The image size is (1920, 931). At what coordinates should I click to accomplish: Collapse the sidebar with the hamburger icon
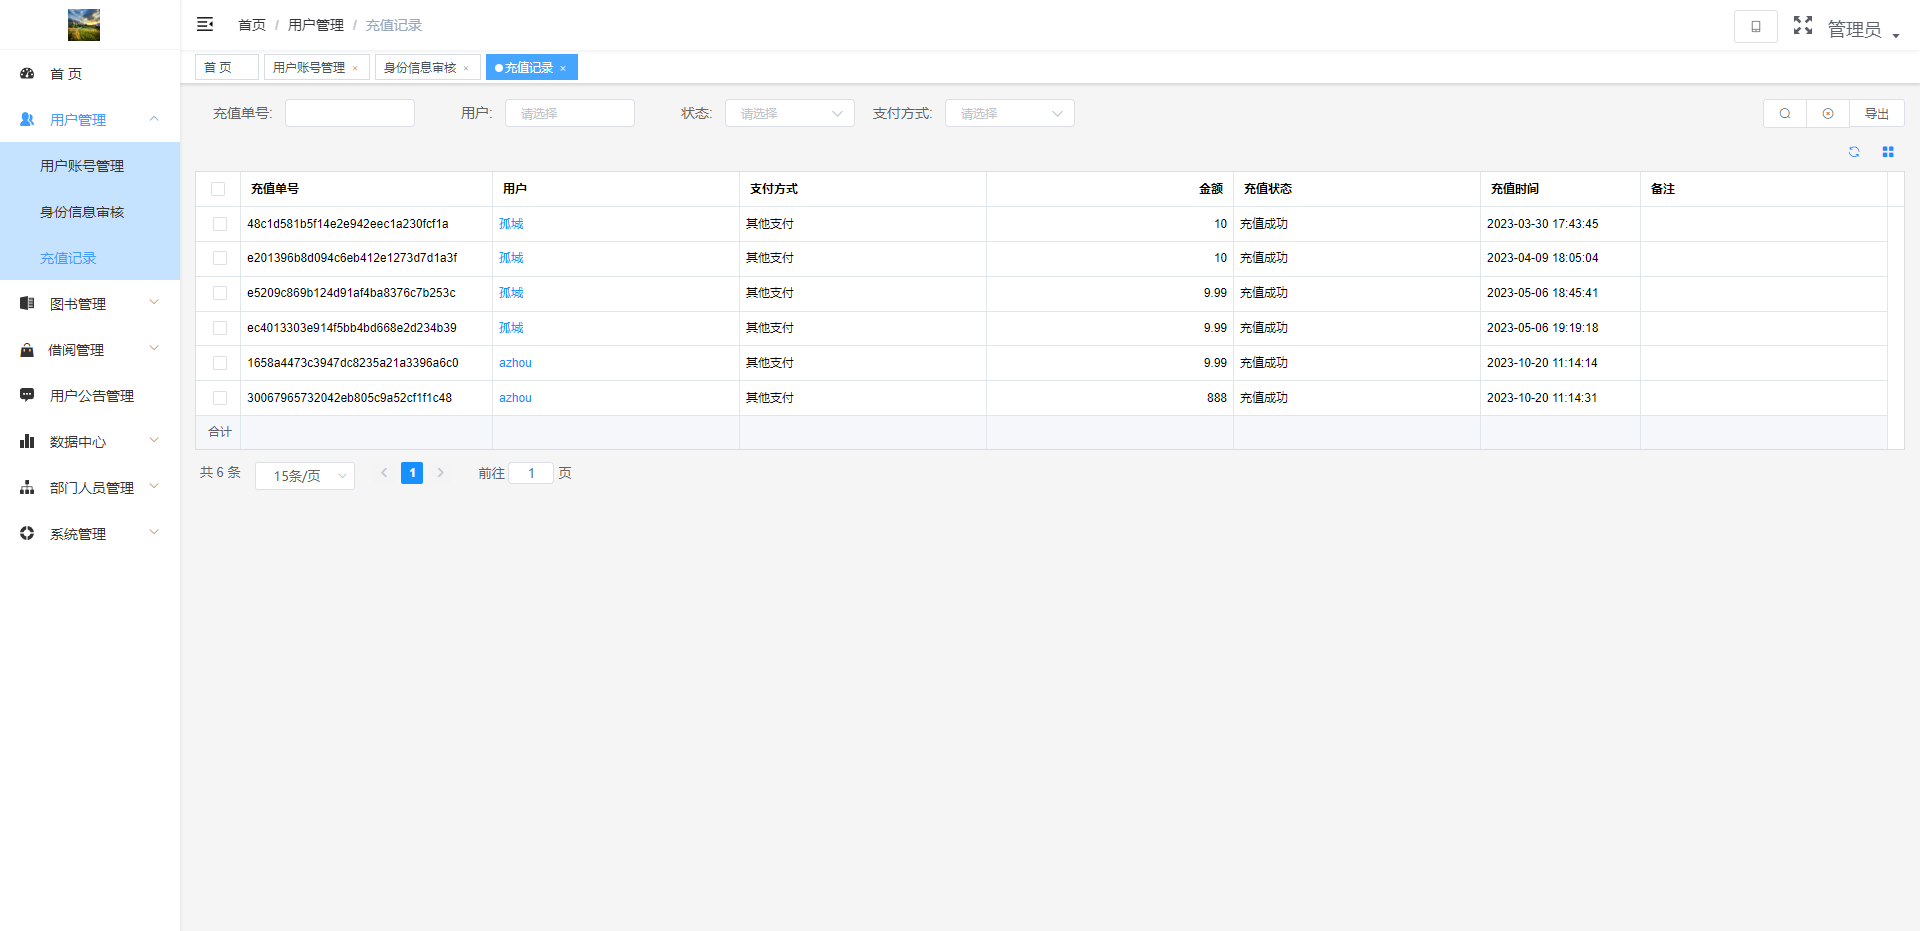(205, 24)
